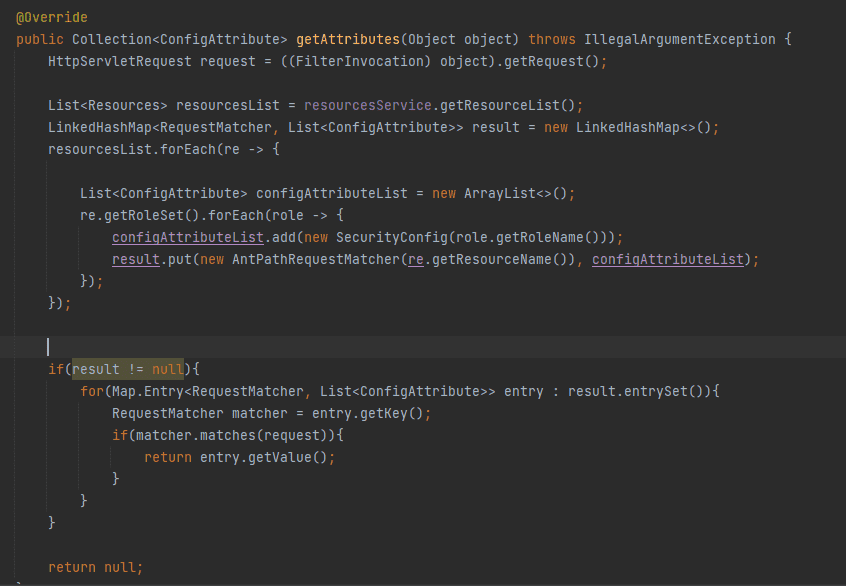This screenshot has width=846, height=586.
Task: Click highlighted 'result != null' condition
Action: (x=128, y=369)
